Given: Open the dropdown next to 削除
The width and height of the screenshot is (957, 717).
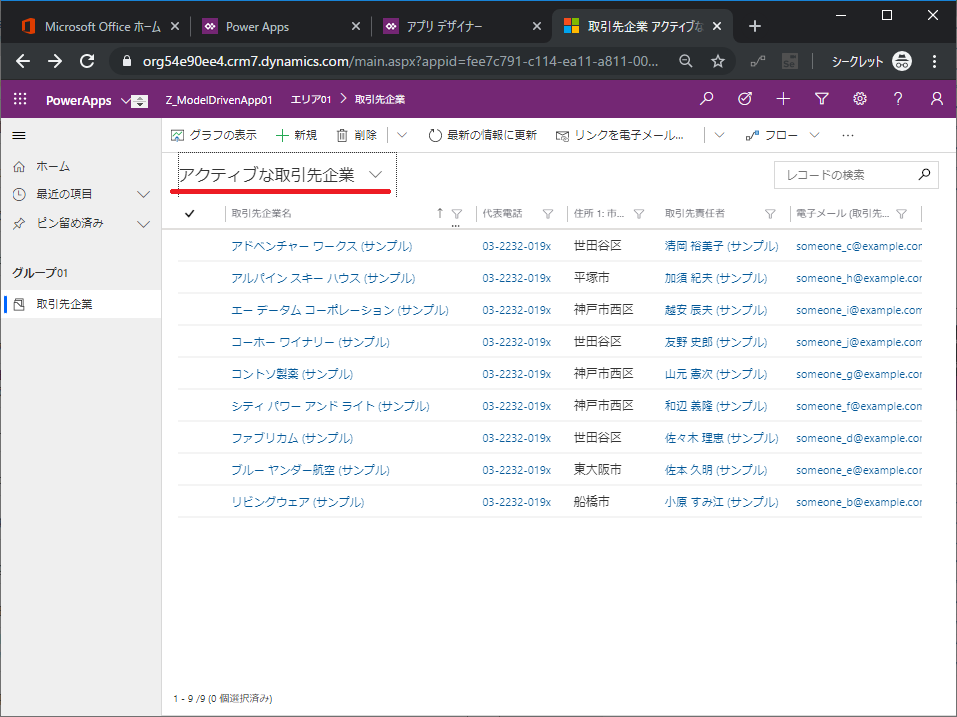Looking at the screenshot, I should (x=402, y=135).
